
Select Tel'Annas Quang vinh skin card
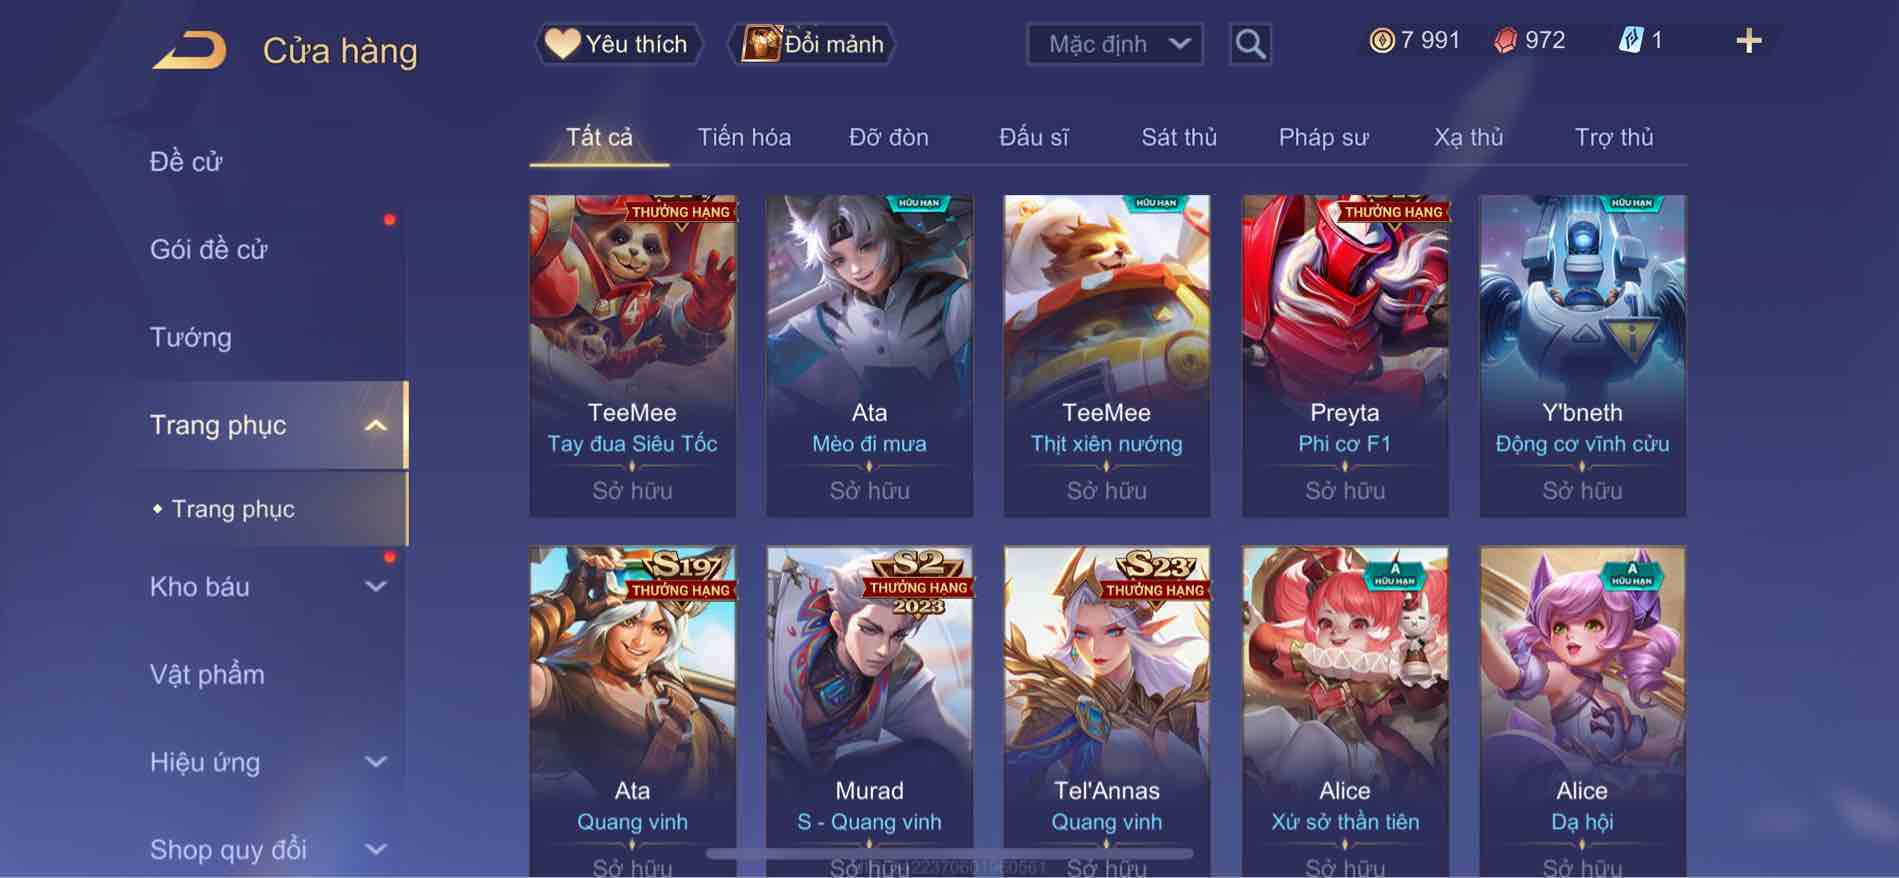1107,712
